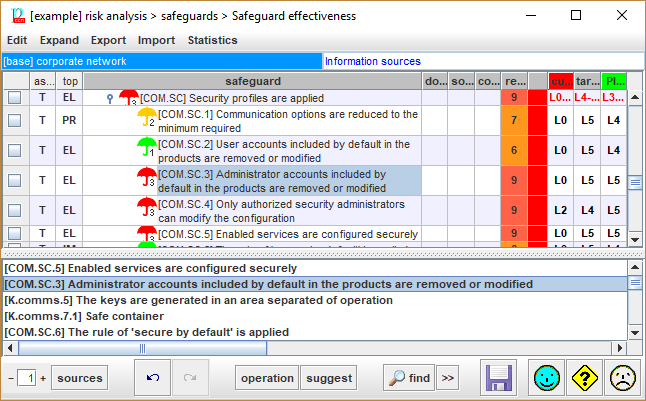Viewport: 646px width, 401px height.
Task: Click the save floppy disk icon
Action: tap(499, 378)
